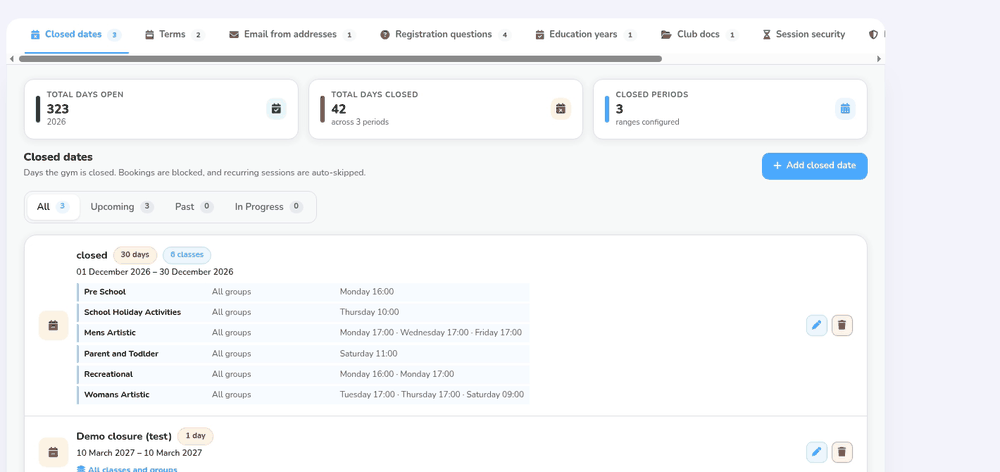Viewport: 1000px width, 472px height.
Task: Go to Registration questions tab
Action: point(446,34)
